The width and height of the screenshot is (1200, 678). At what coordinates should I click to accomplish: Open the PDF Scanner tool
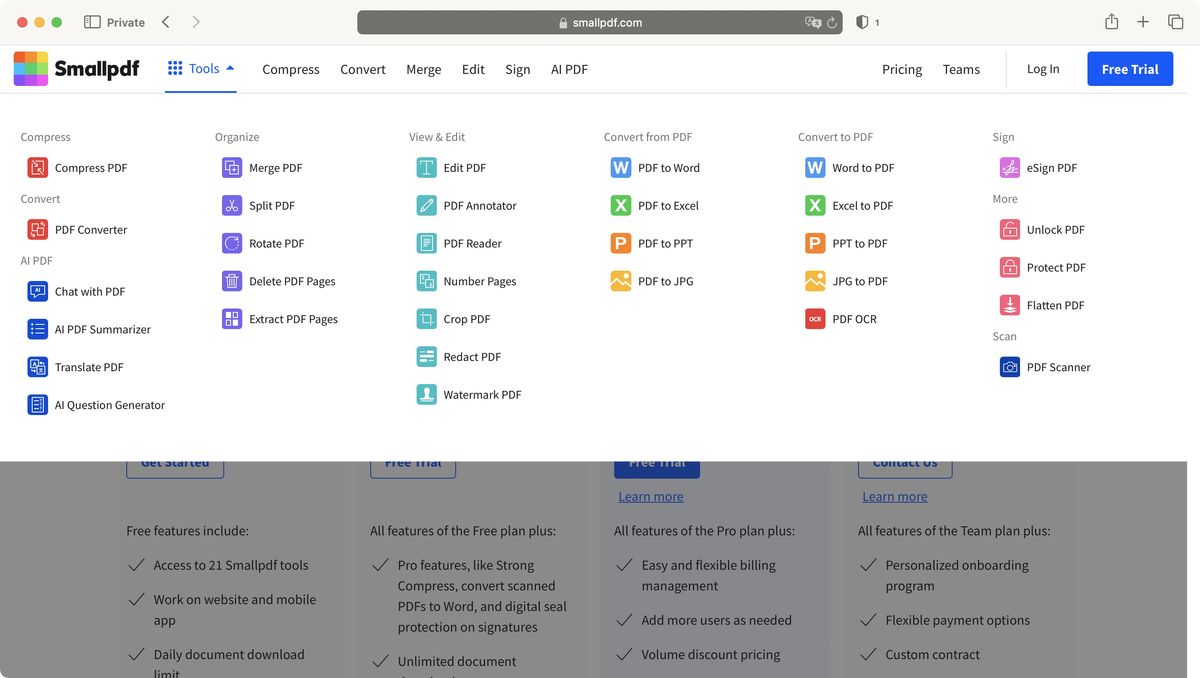tap(1060, 367)
